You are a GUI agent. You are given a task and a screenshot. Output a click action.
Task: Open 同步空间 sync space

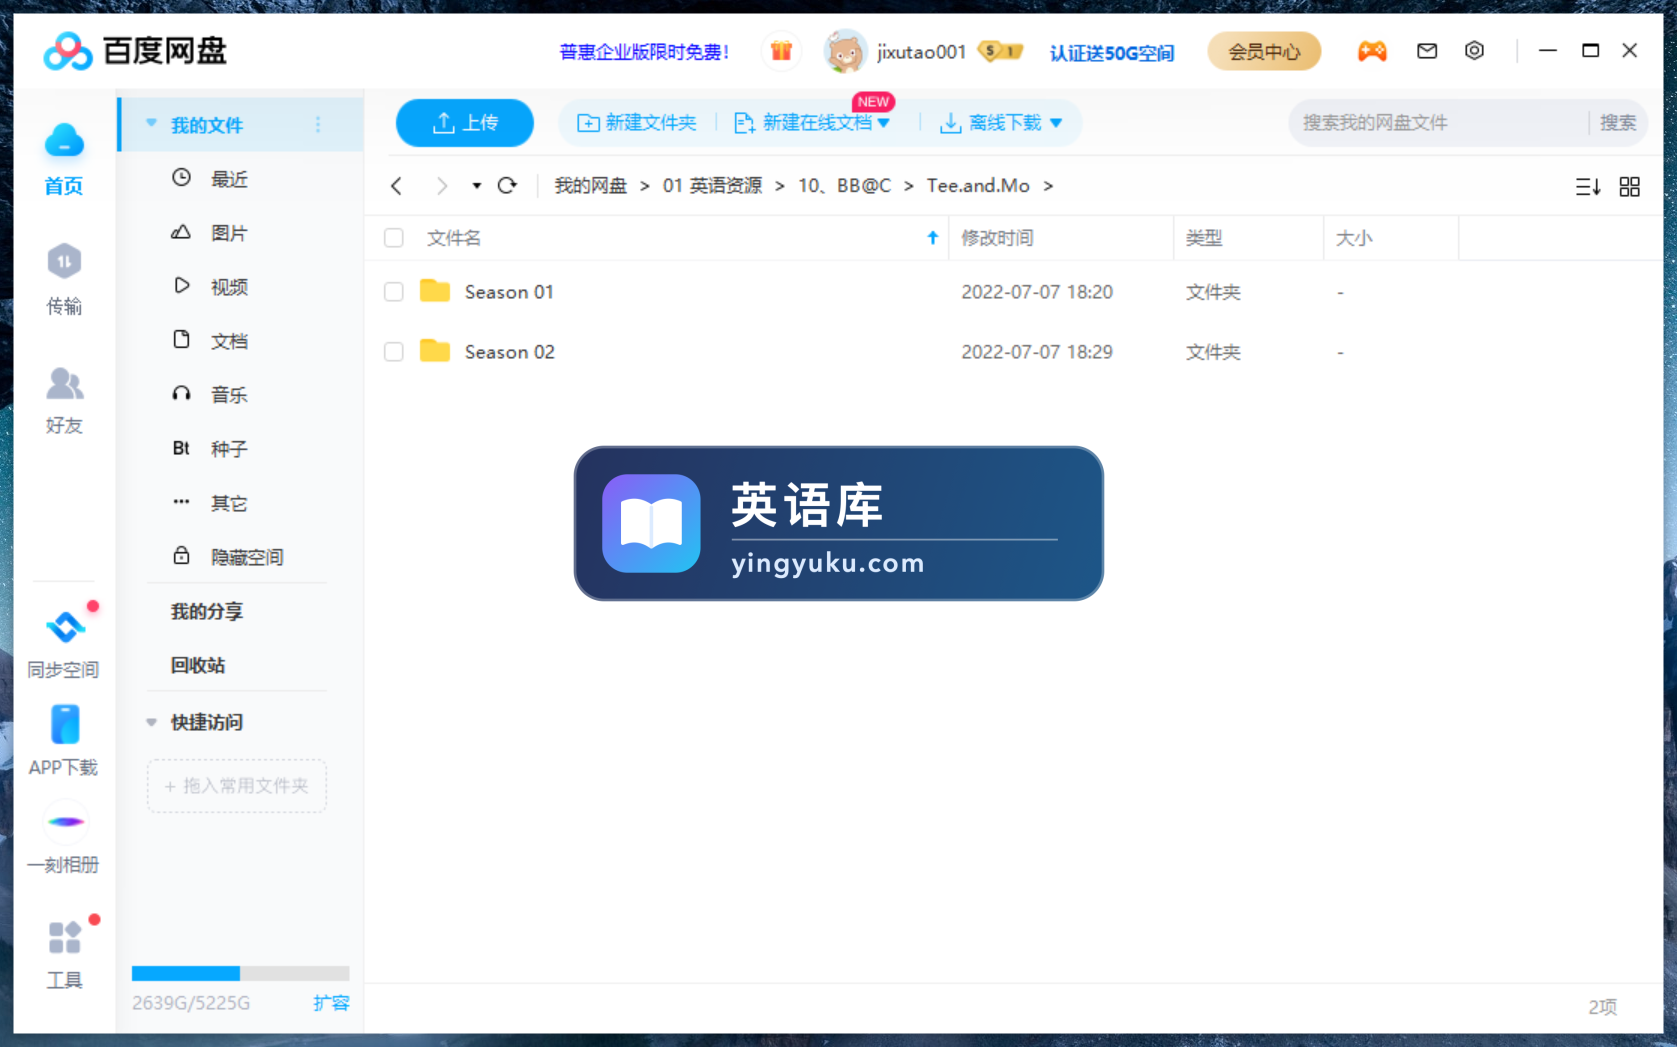pyautogui.click(x=64, y=628)
